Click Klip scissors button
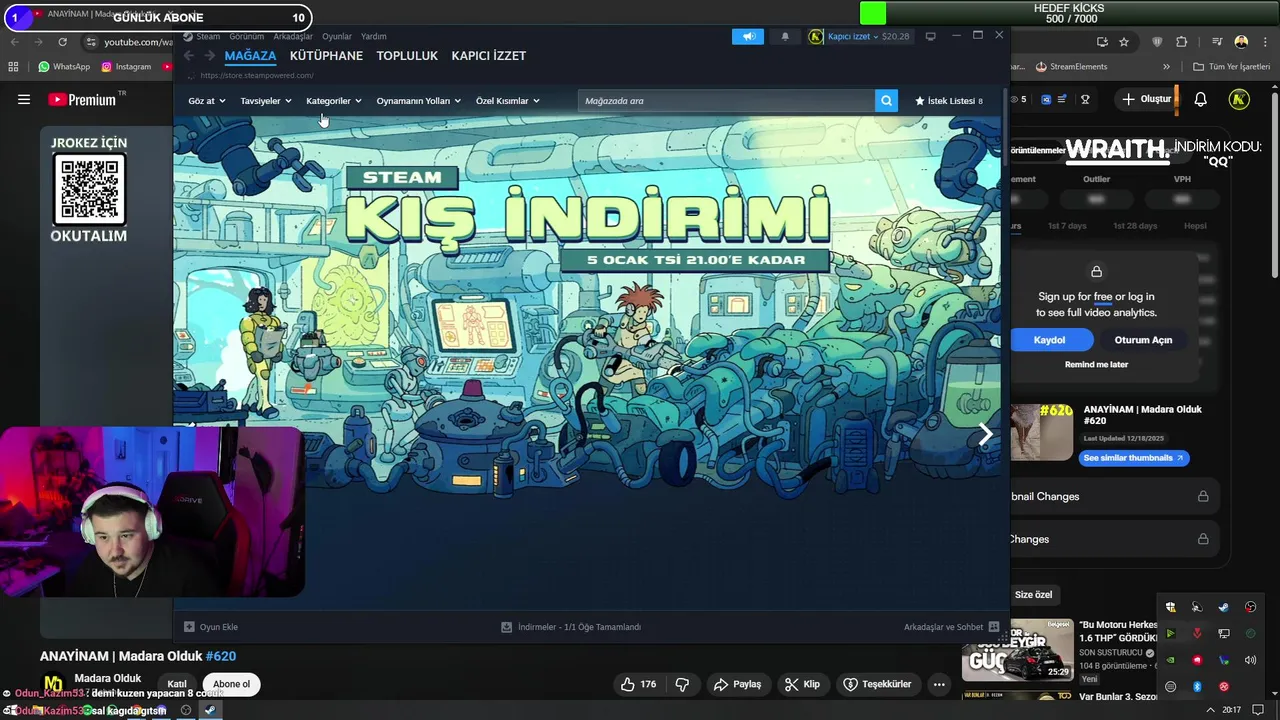 (x=802, y=684)
